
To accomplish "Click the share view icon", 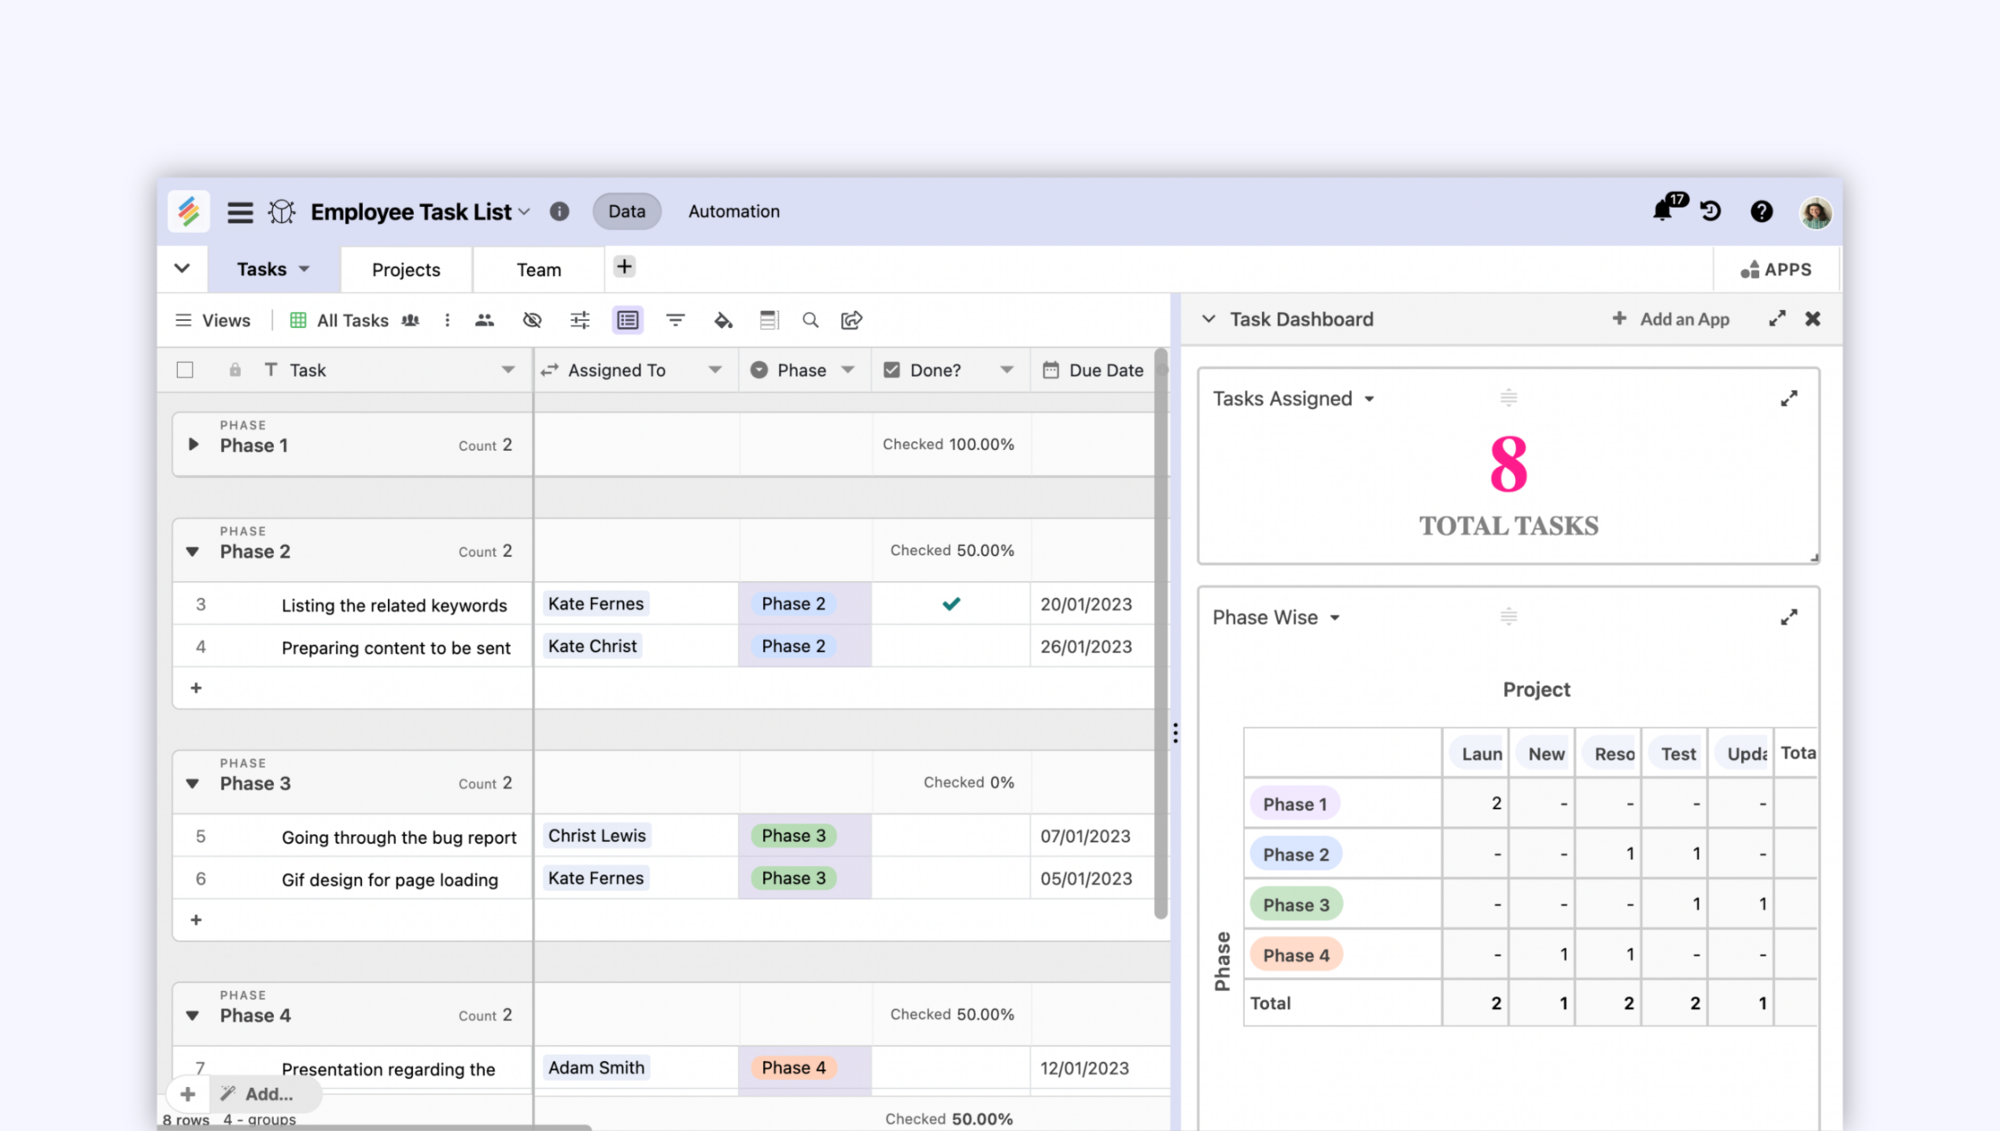I will (852, 320).
